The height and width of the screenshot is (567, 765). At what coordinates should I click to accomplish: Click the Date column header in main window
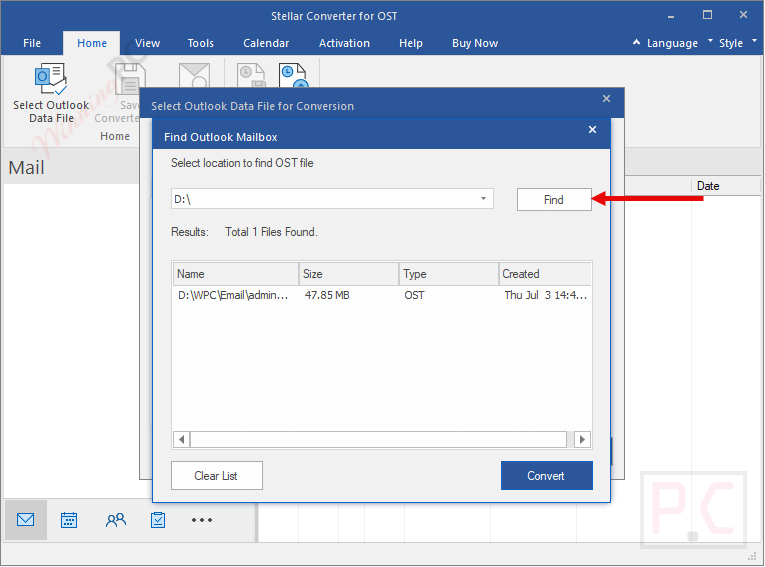coord(725,186)
